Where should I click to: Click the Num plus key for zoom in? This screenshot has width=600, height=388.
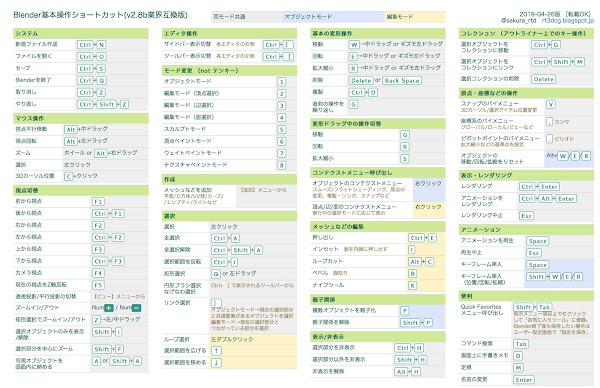pyautogui.click(x=109, y=308)
